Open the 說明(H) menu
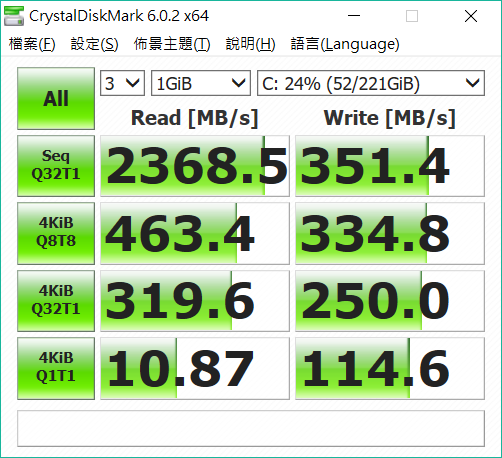Viewport: 502px width, 458px height. tap(250, 44)
